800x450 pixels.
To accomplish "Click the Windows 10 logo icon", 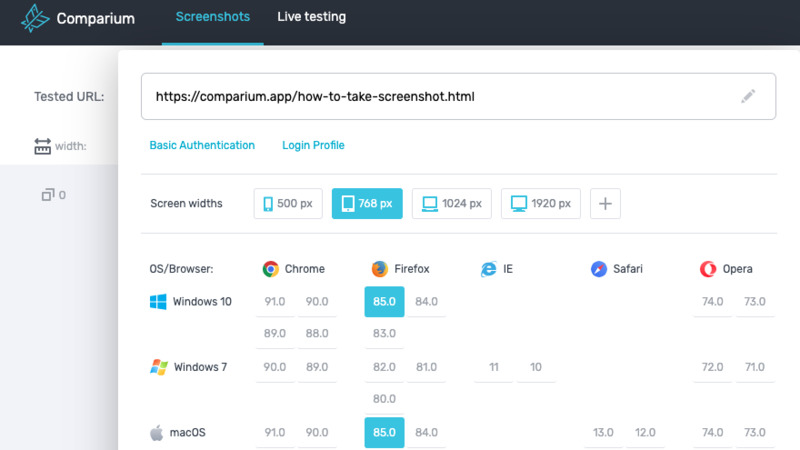I will point(158,302).
